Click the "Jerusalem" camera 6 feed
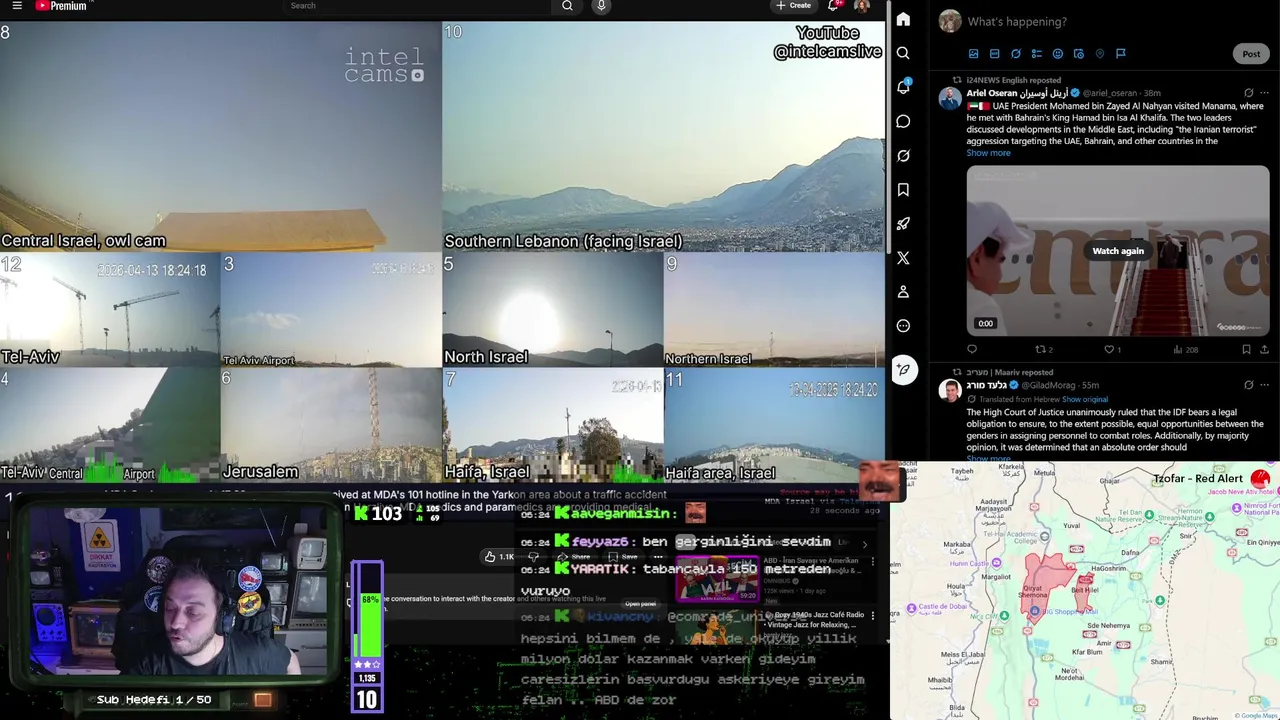This screenshot has height=720, width=1280. (x=330, y=425)
